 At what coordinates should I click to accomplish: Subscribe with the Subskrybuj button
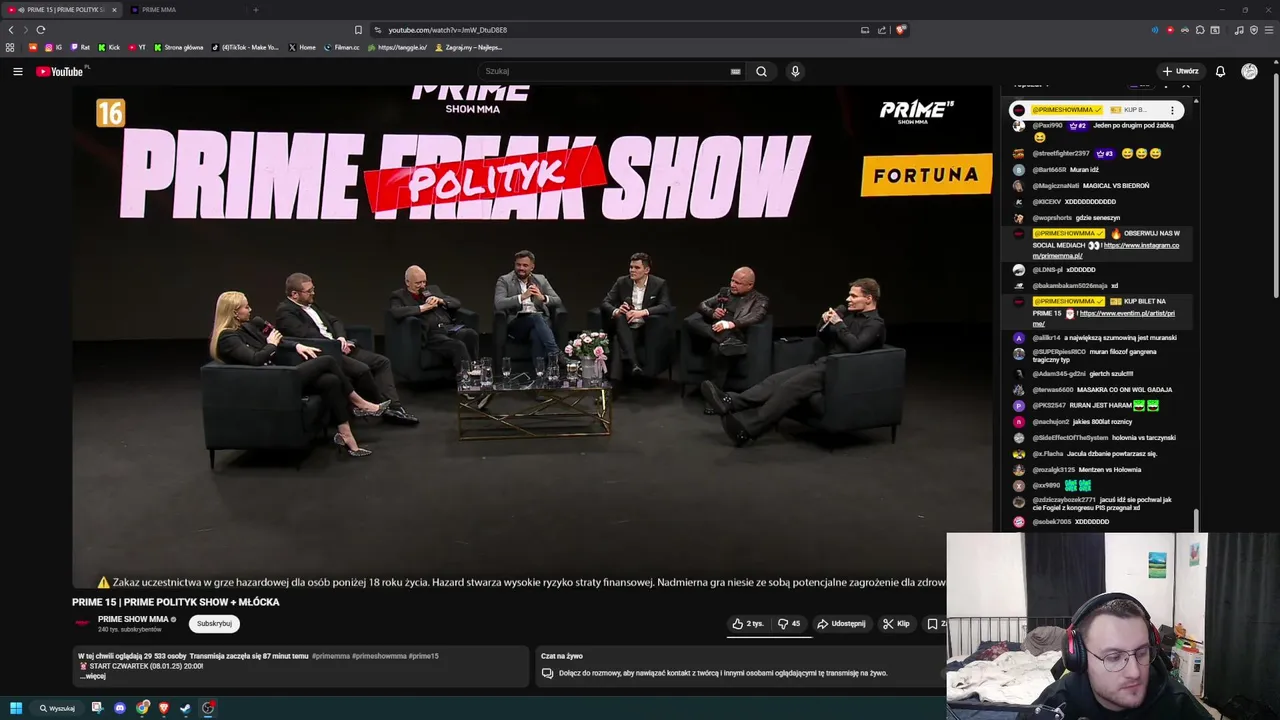click(x=214, y=623)
